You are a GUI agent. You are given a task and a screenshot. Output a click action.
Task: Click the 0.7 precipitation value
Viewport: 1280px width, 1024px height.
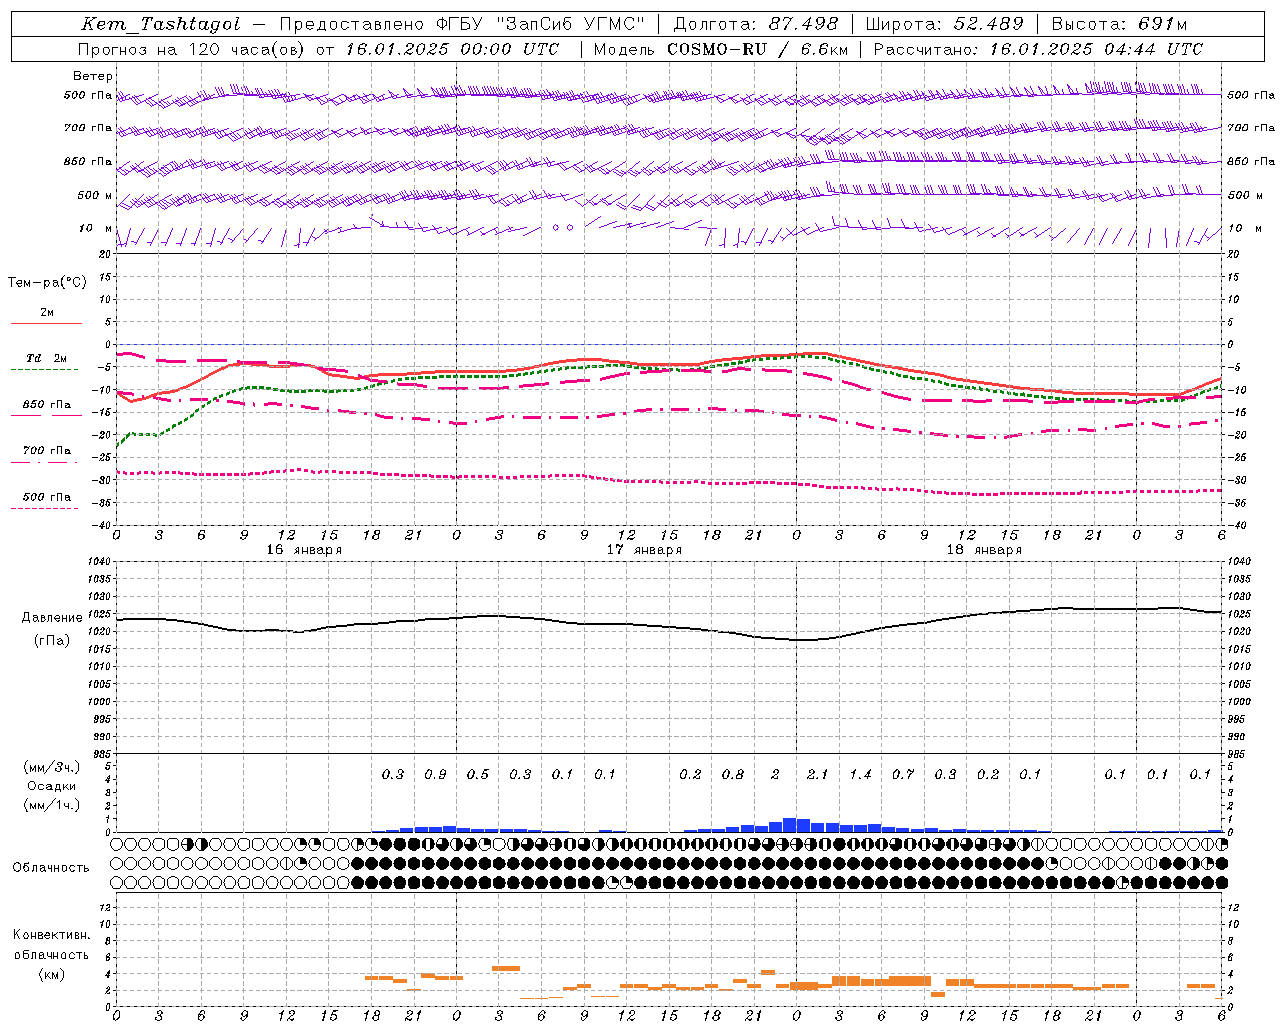click(903, 775)
